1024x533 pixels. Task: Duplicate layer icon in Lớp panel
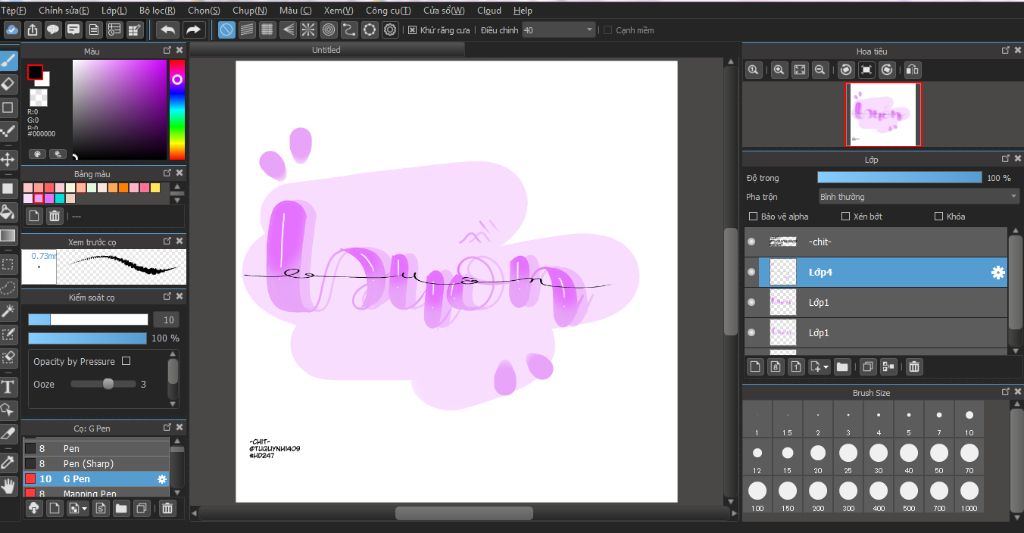tap(867, 367)
